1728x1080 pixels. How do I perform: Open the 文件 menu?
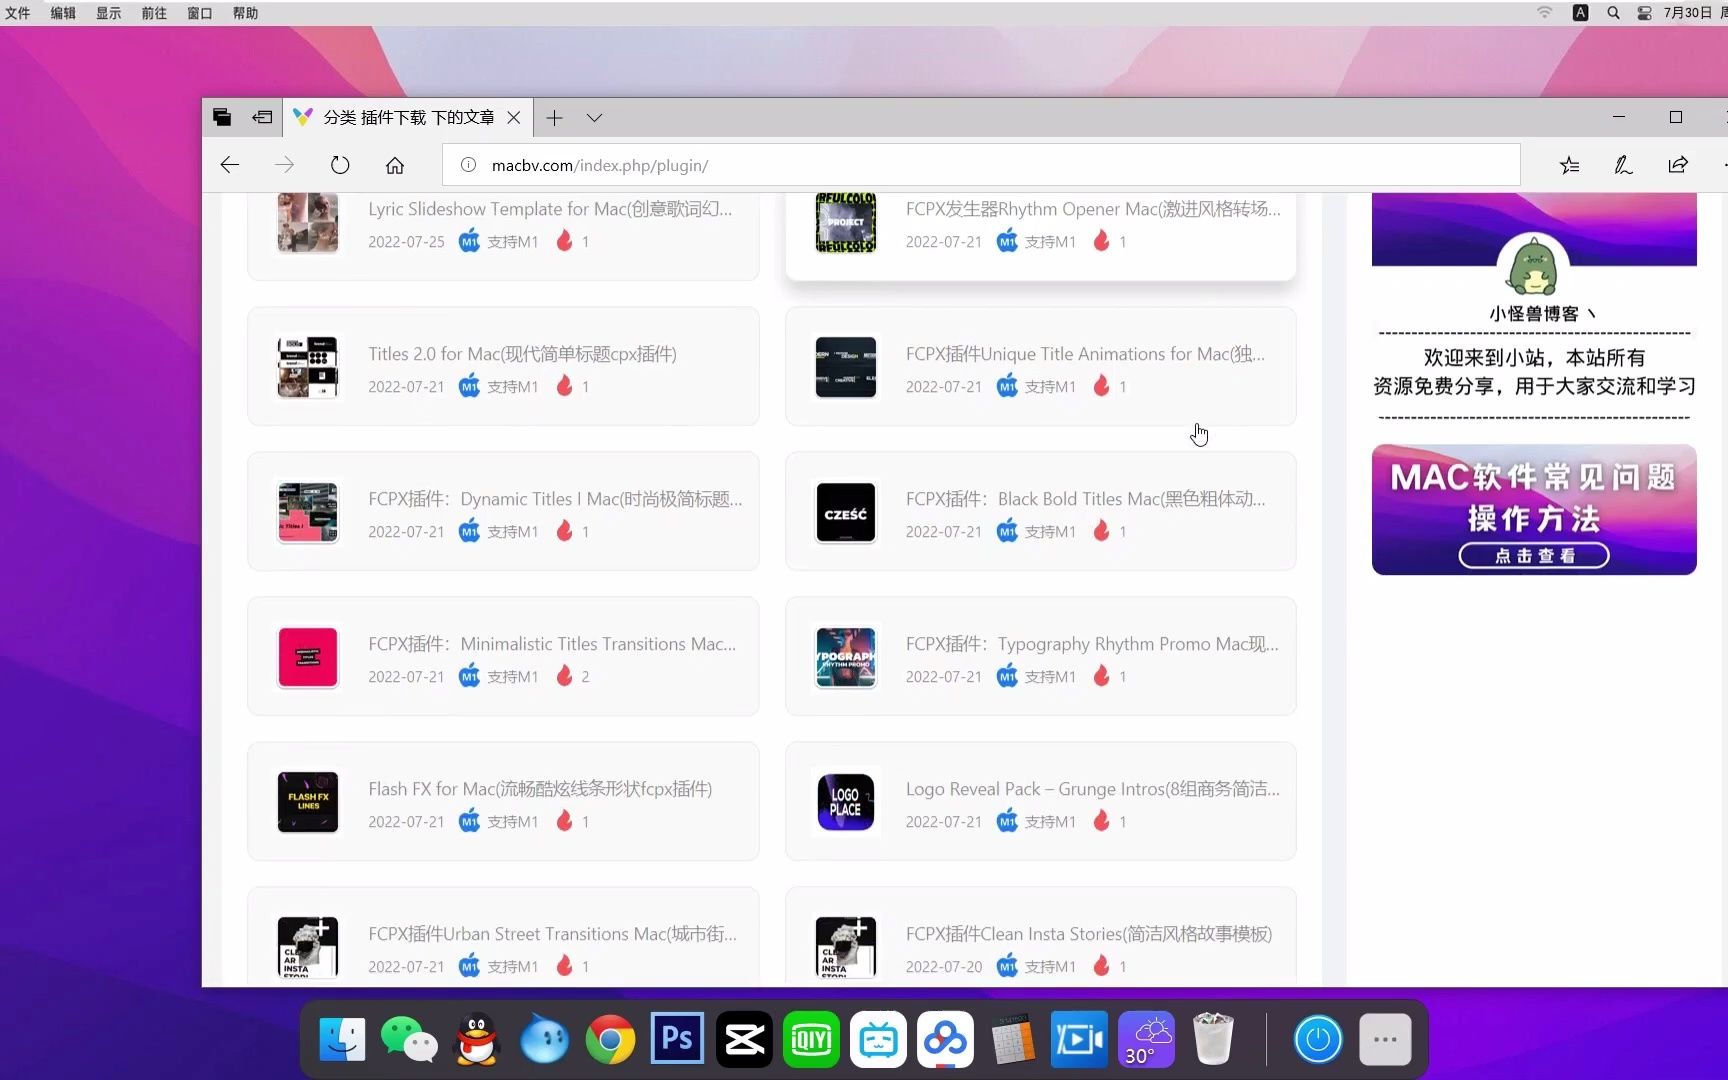[x=17, y=13]
